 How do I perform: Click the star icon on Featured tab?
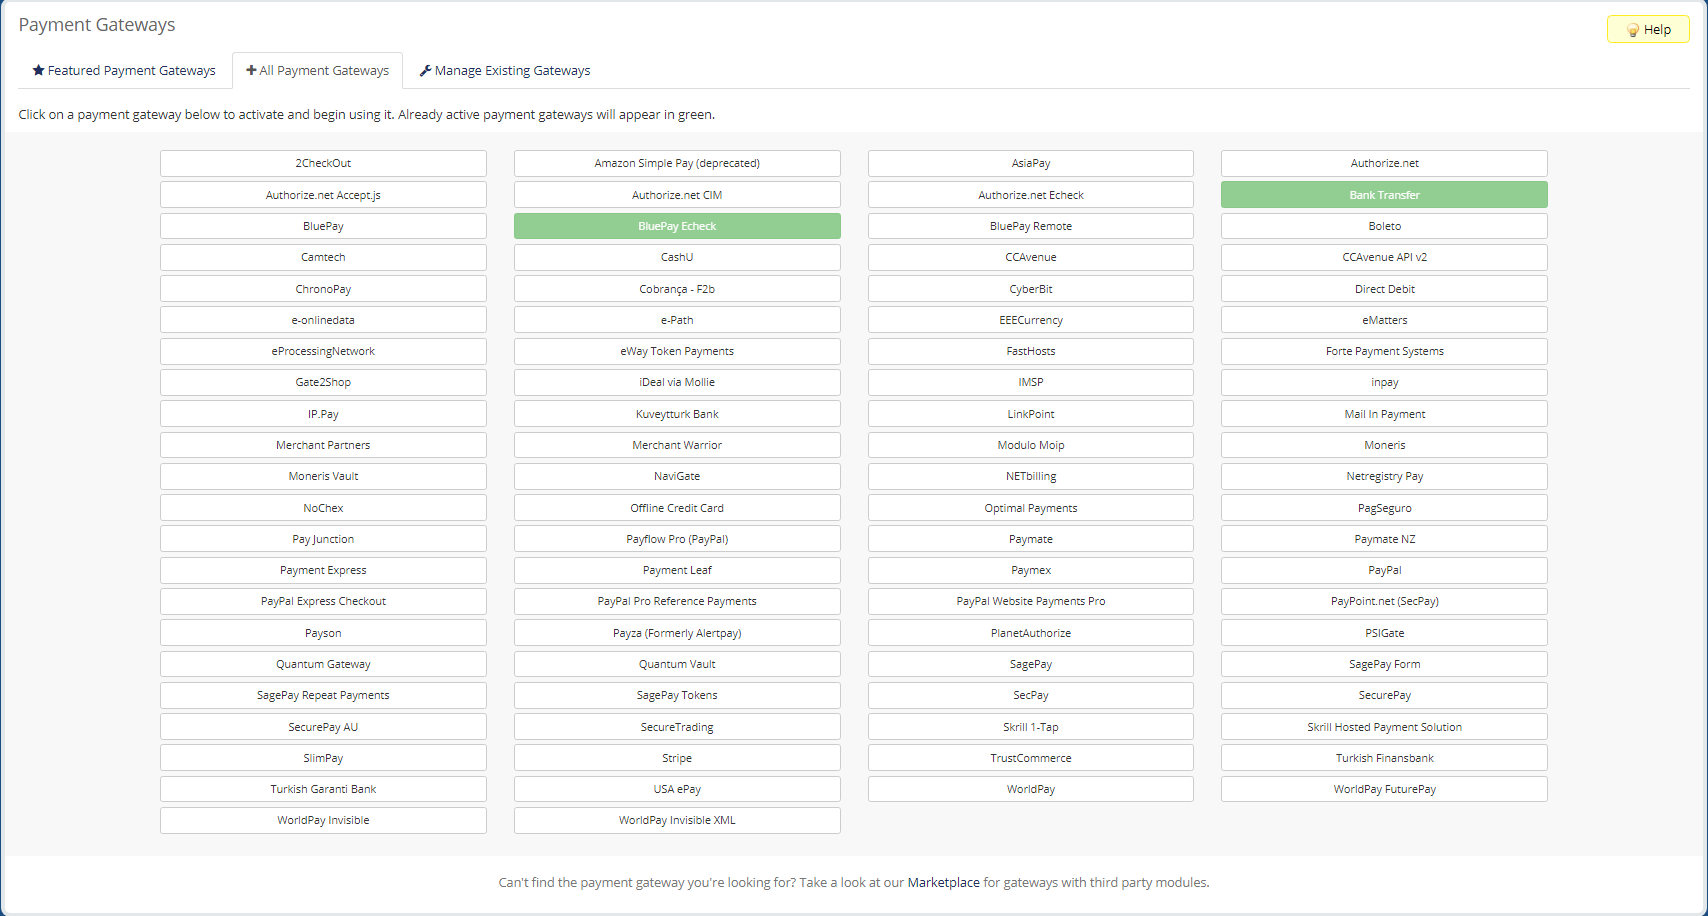38,70
